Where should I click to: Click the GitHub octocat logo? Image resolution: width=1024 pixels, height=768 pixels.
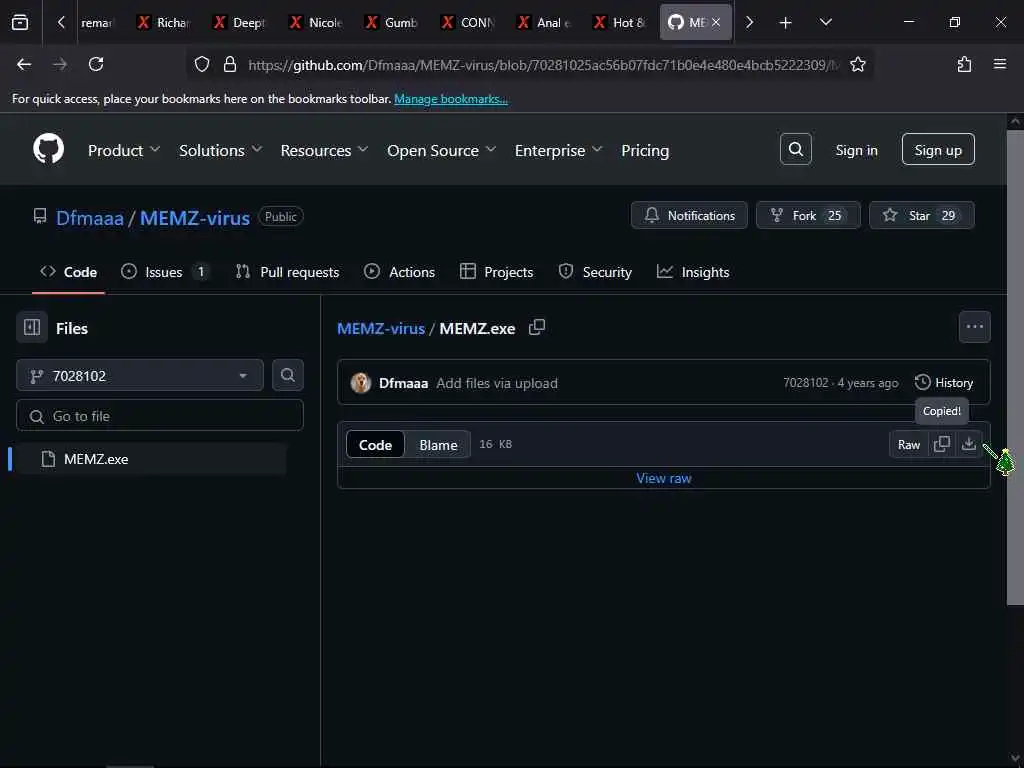coord(48,150)
